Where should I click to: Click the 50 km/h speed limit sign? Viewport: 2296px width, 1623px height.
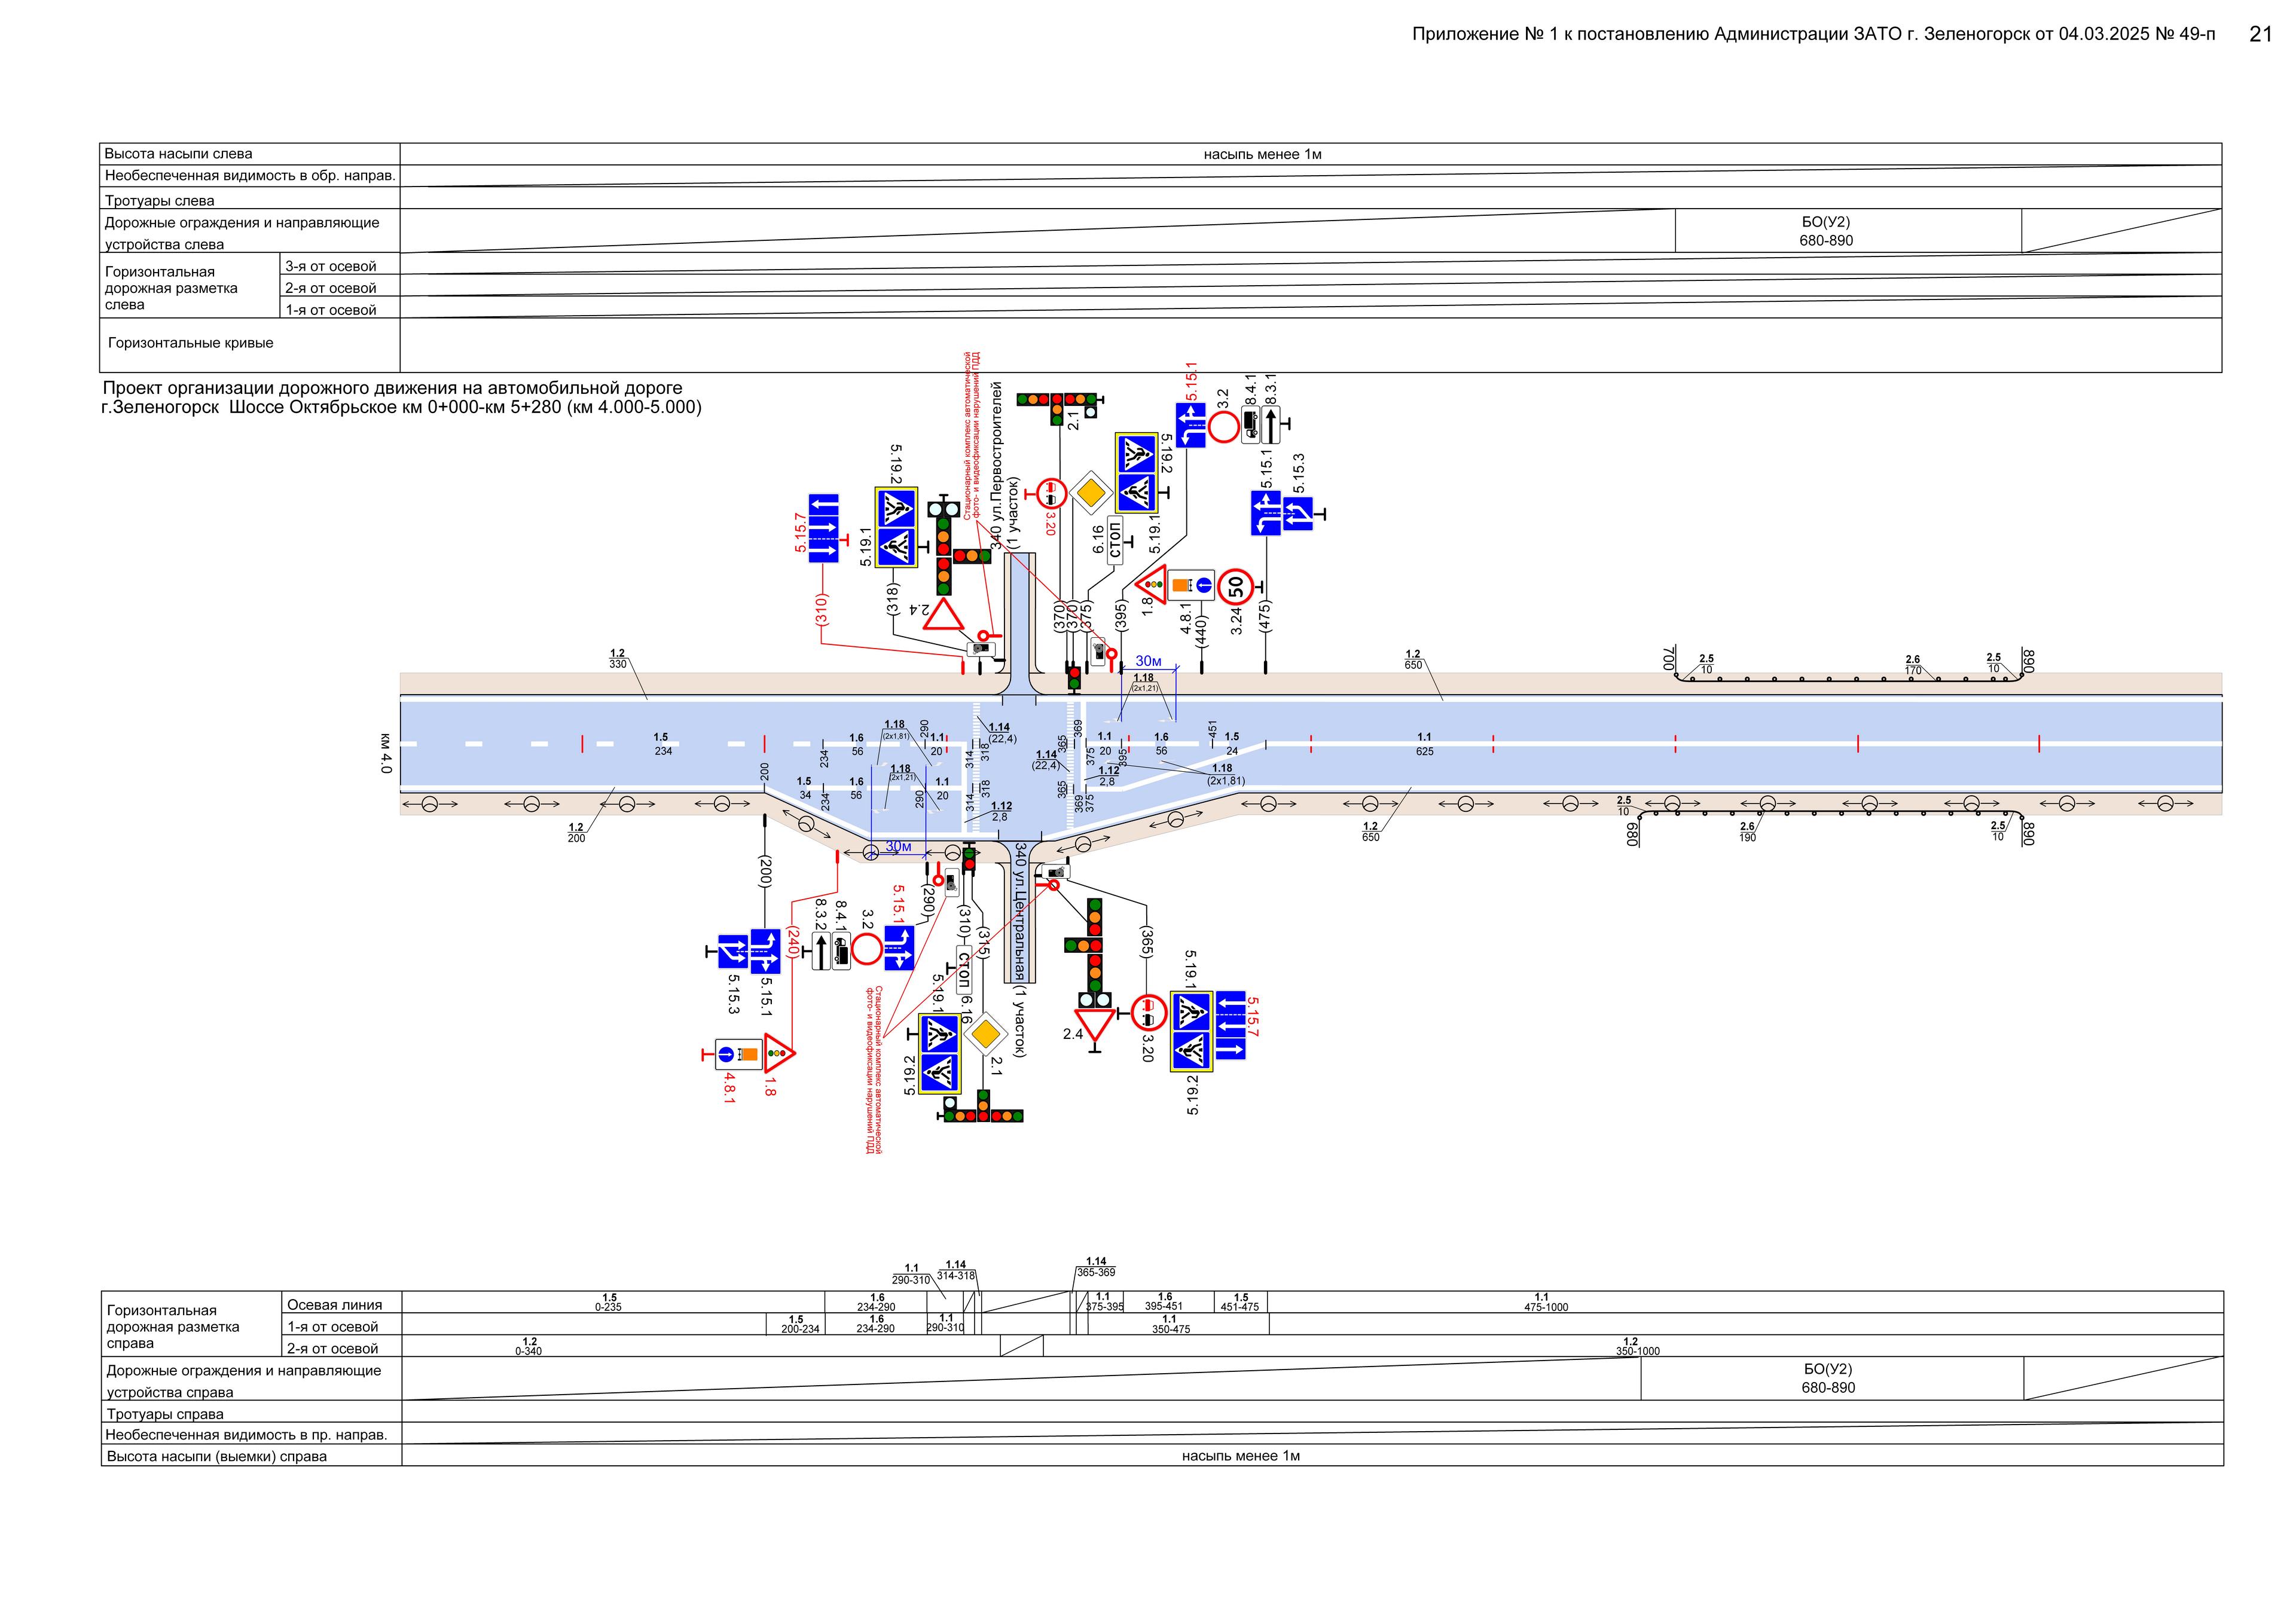click(1236, 587)
